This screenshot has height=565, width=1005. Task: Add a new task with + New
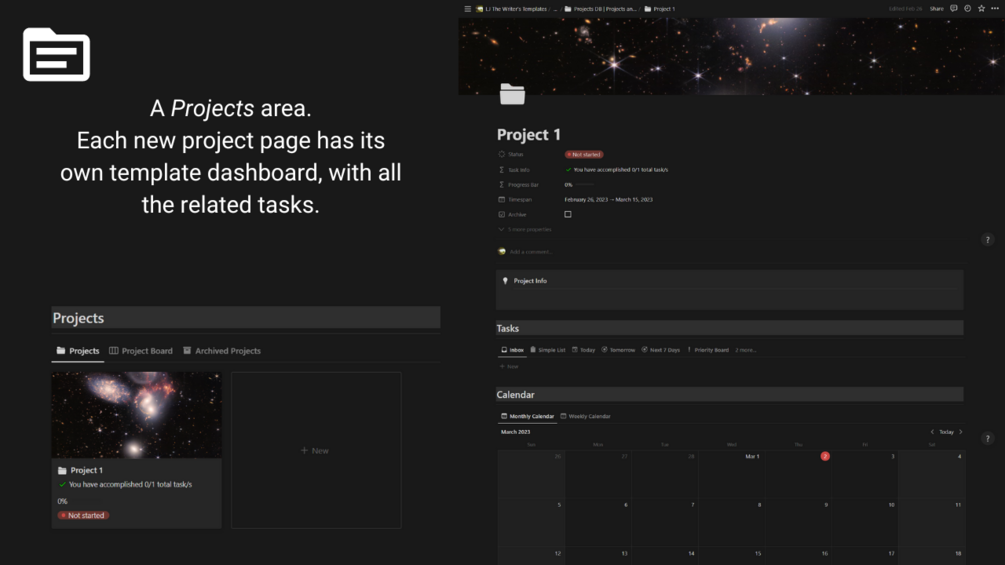[x=509, y=366]
